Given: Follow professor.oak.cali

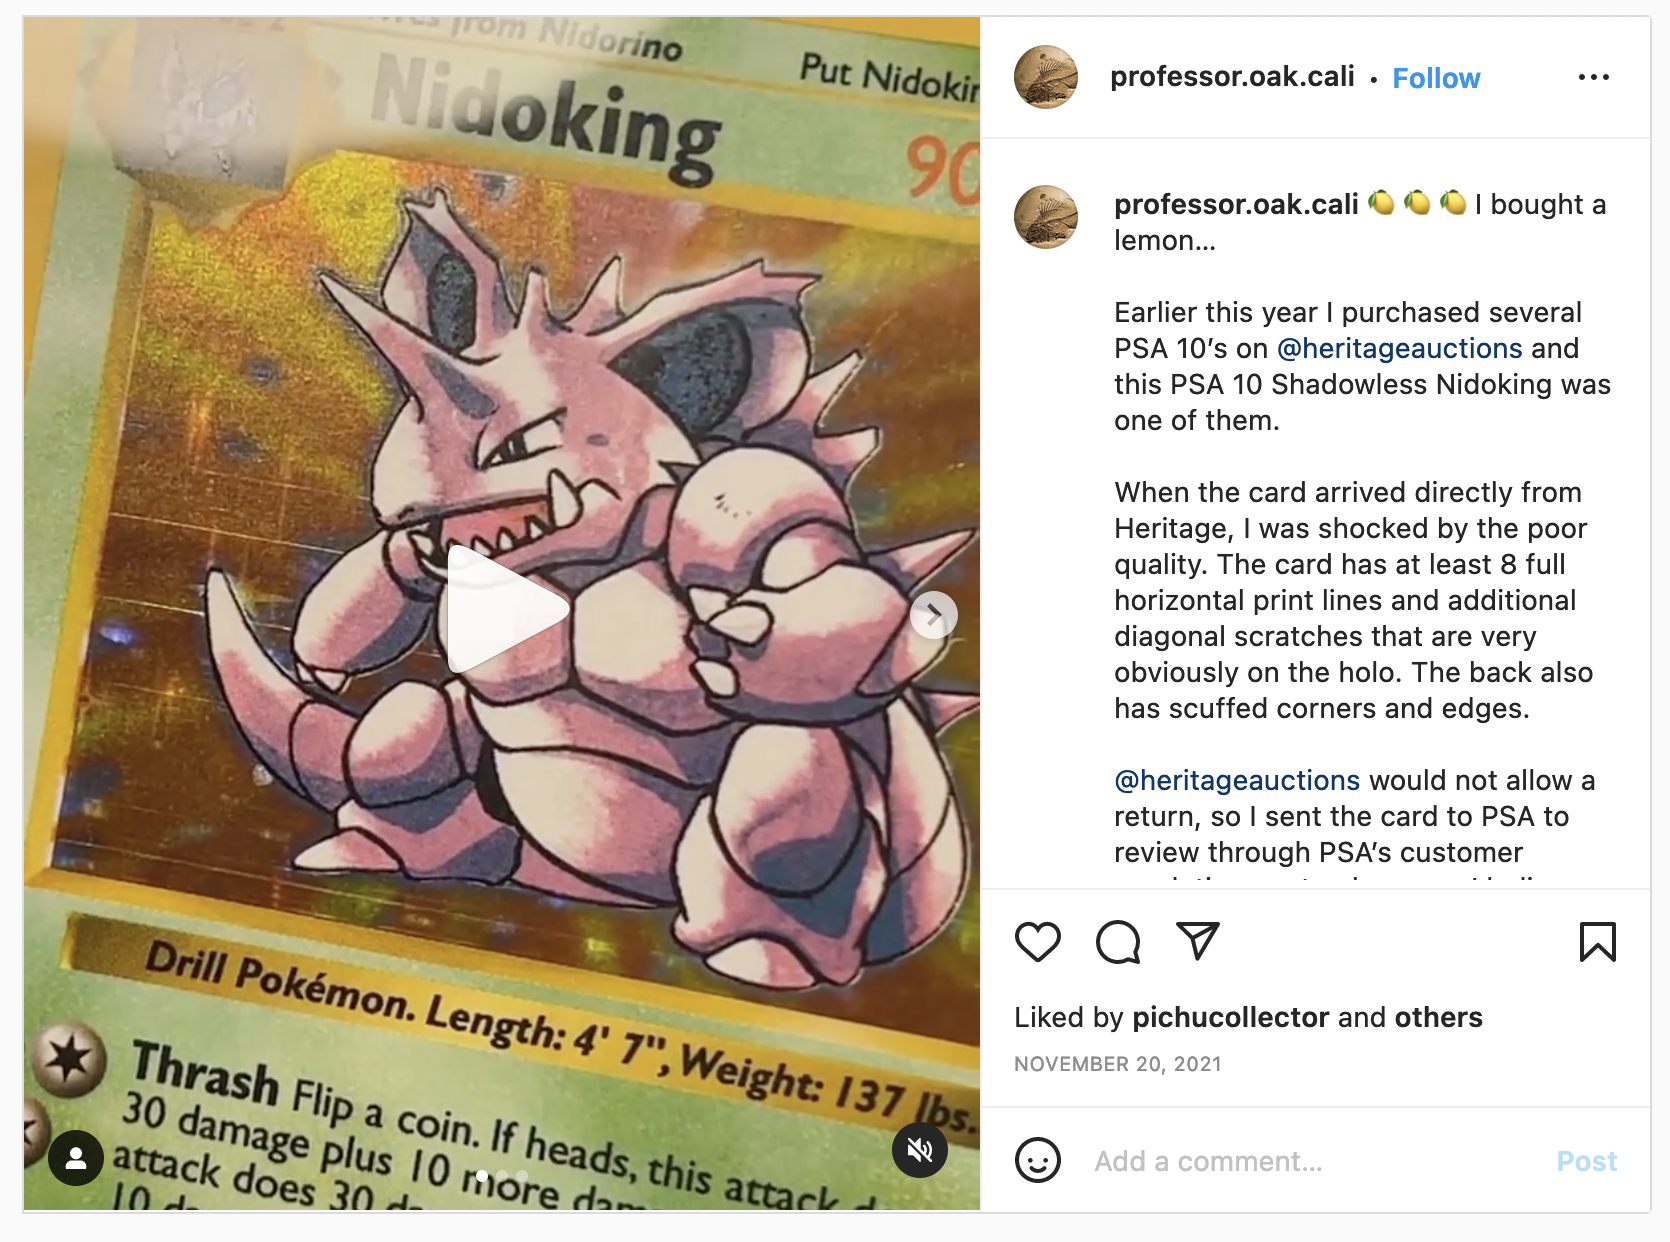Looking at the screenshot, I should 1435,78.
